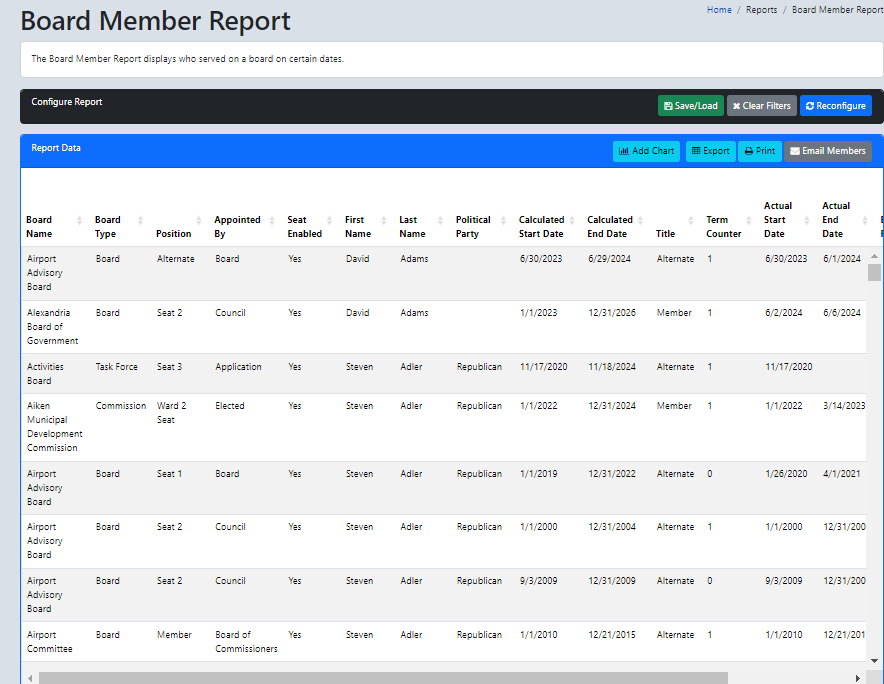
Task: Click the 12/31/2026 calculated end date
Action: click(x=612, y=312)
